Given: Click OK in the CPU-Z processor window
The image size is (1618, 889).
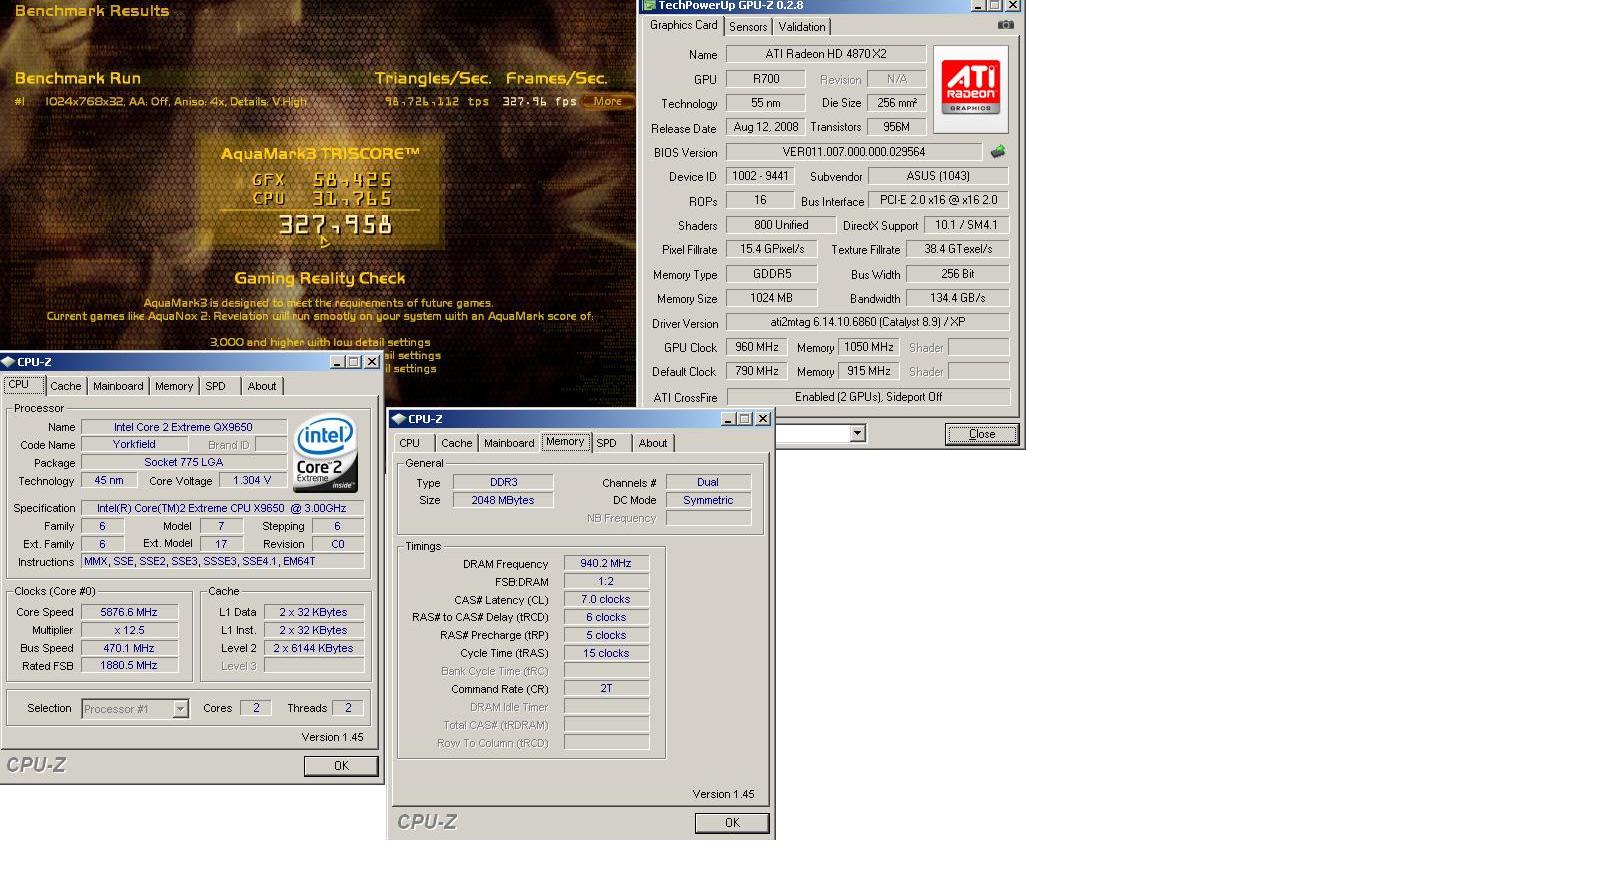Looking at the screenshot, I should pos(341,766).
